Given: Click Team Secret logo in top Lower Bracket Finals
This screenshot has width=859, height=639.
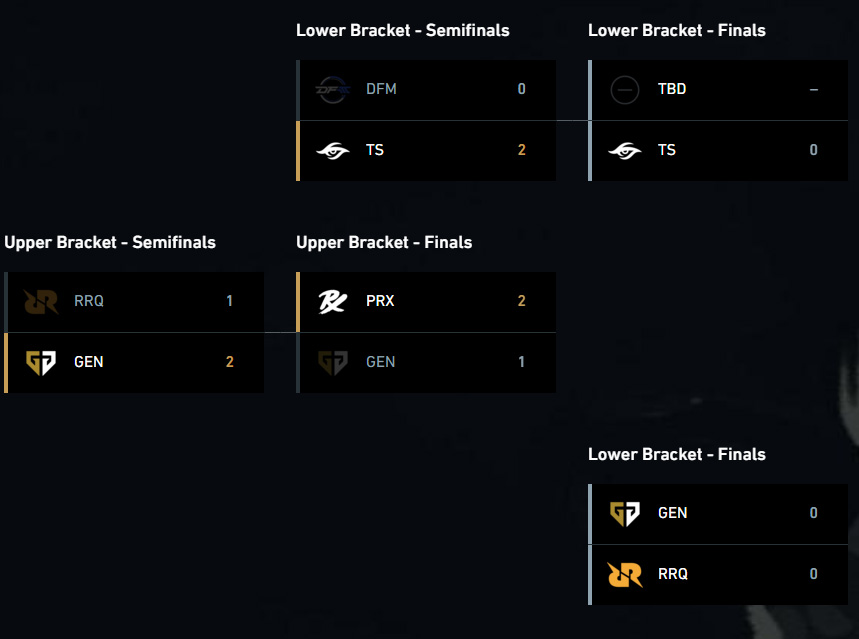Looking at the screenshot, I should (625, 150).
